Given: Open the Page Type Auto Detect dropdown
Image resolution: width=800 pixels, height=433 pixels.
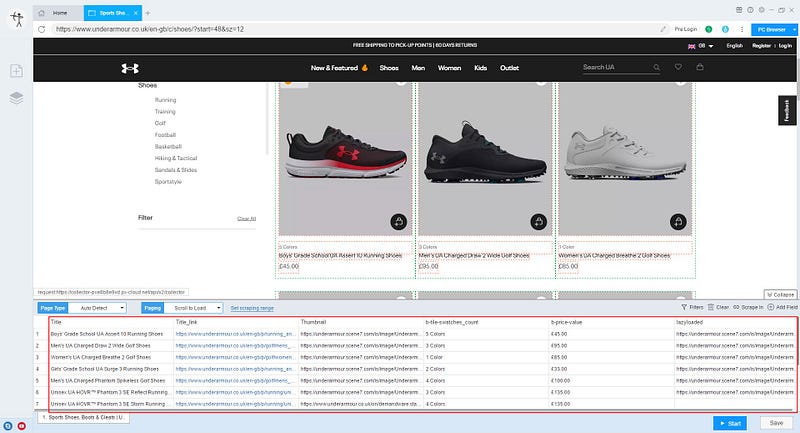Looking at the screenshot, I should tap(101, 308).
